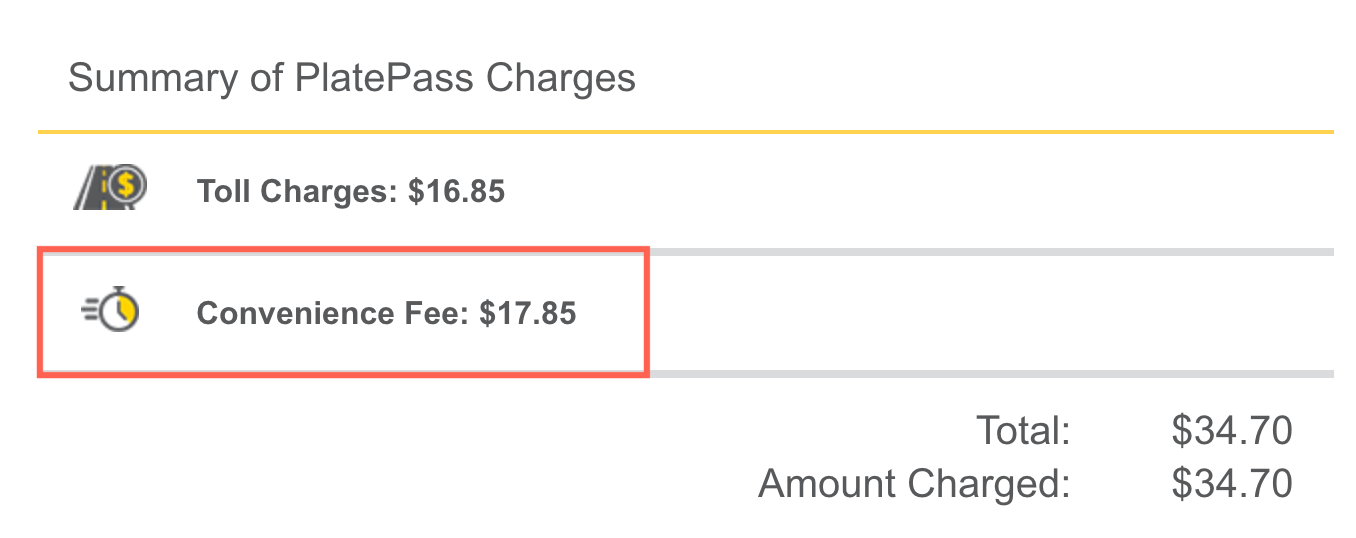The width and height of the screenshot is (1356, 538).
Task: Click the Summary of PlatePass Charges heading
Action: [351, 77]
